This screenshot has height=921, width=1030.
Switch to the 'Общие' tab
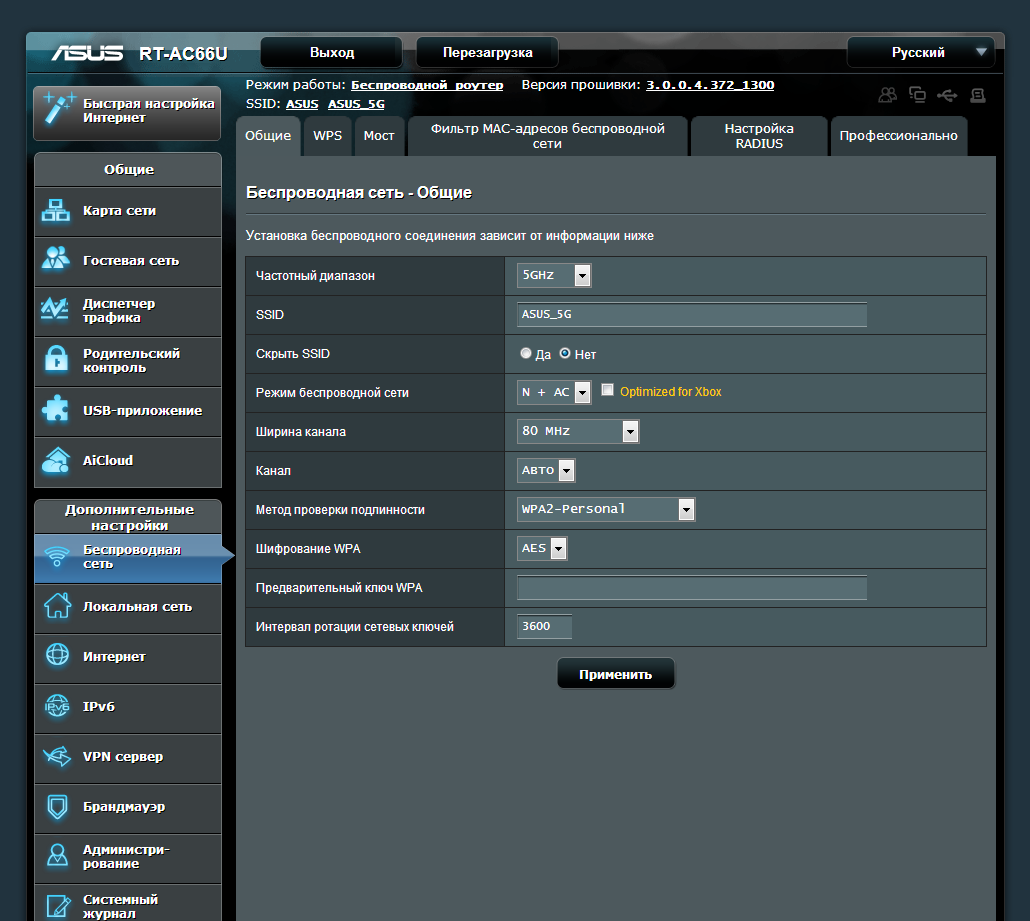(x=268, y=136)
